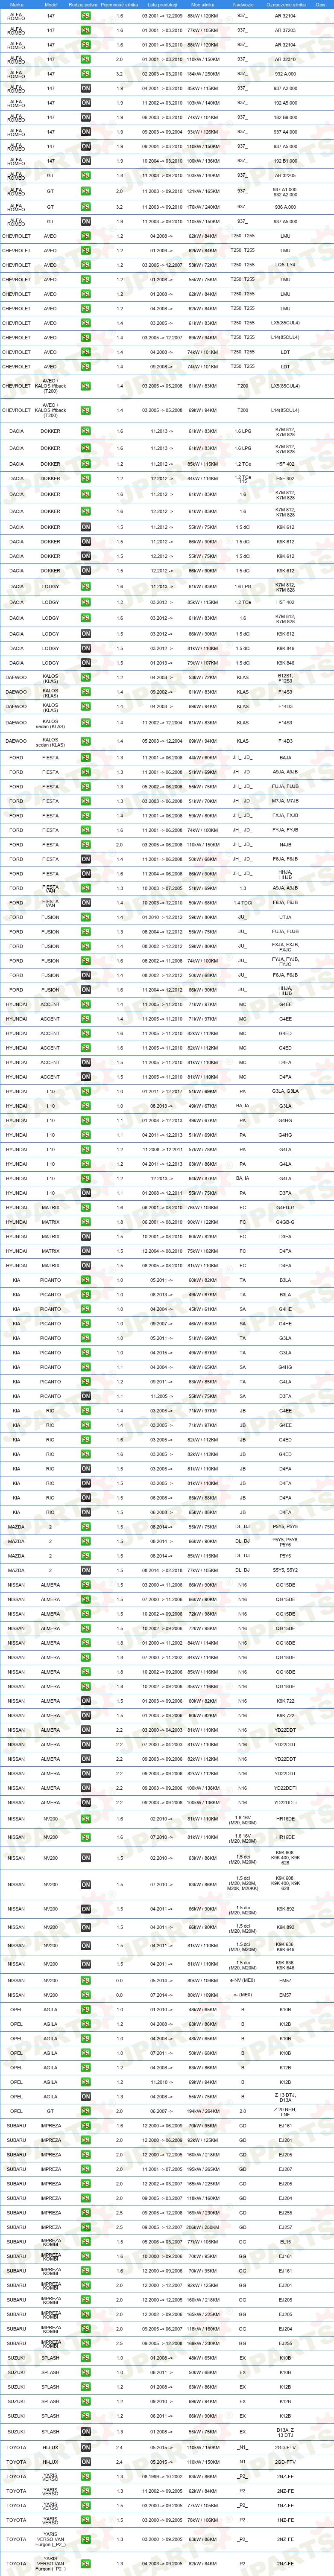This screenshot has height=2576, width=334.
Task: Click diesel icon in Suzuki Splash D13A row
Action: pyautogui.click(x=85, y=2431)
